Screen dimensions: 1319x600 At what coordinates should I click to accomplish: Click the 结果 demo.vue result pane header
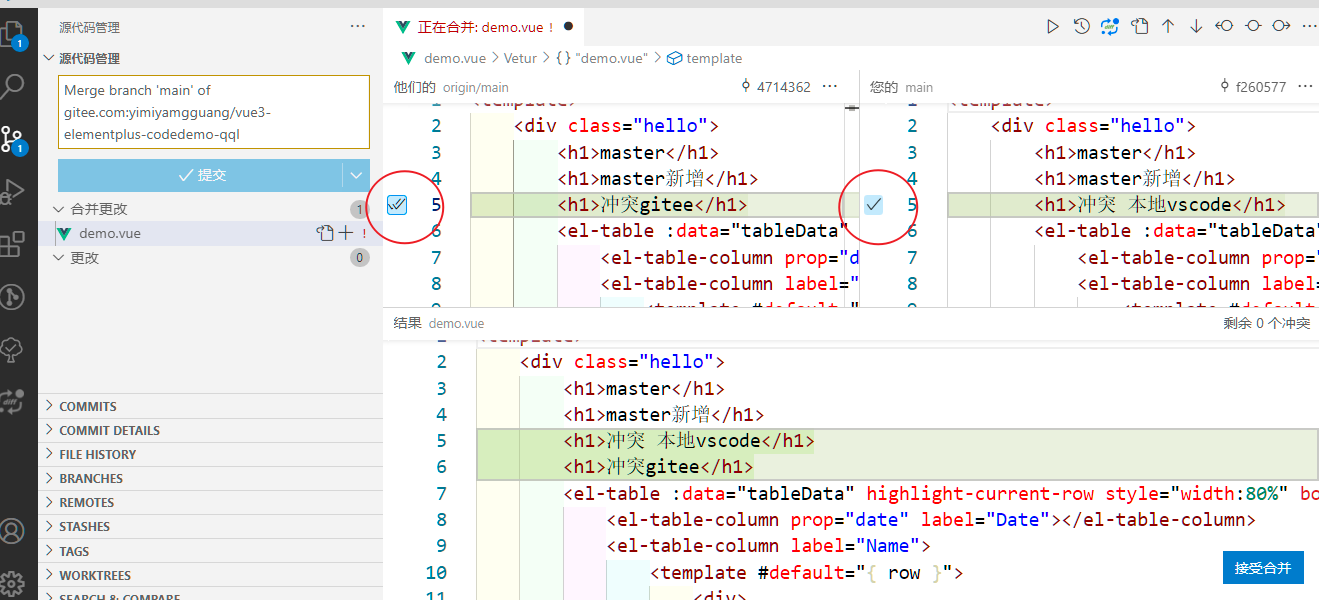click(x=439, y=323)
